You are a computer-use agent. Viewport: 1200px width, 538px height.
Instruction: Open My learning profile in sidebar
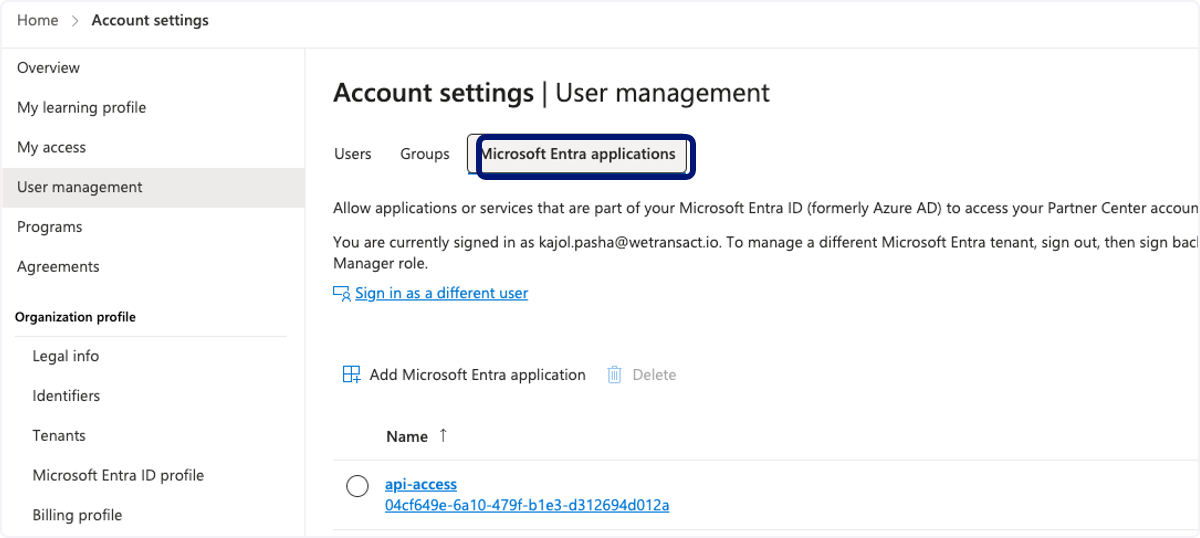coord(154,108)
